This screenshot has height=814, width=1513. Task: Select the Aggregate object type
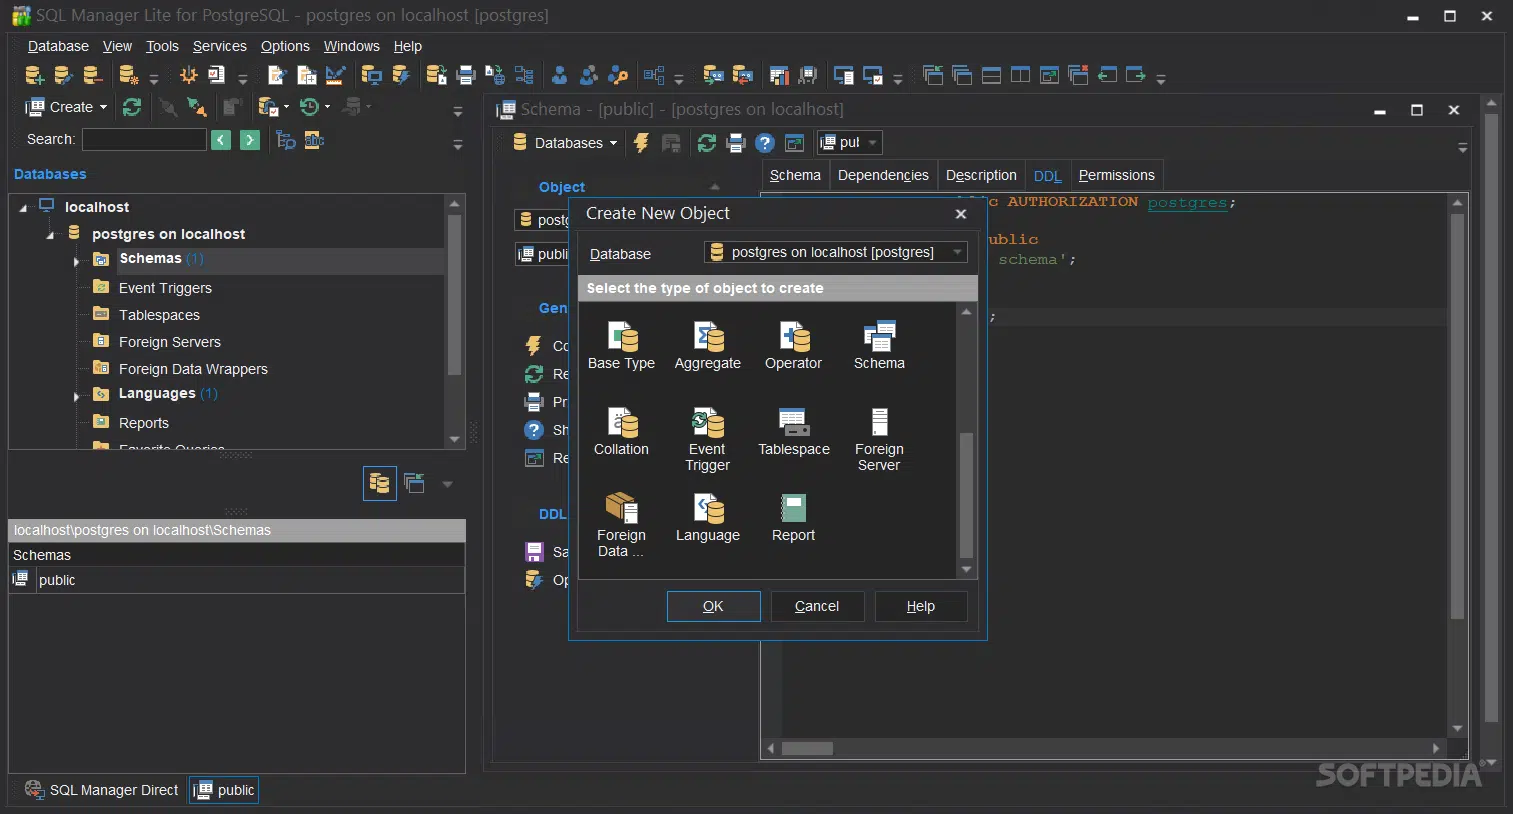(x=707, y=346)
